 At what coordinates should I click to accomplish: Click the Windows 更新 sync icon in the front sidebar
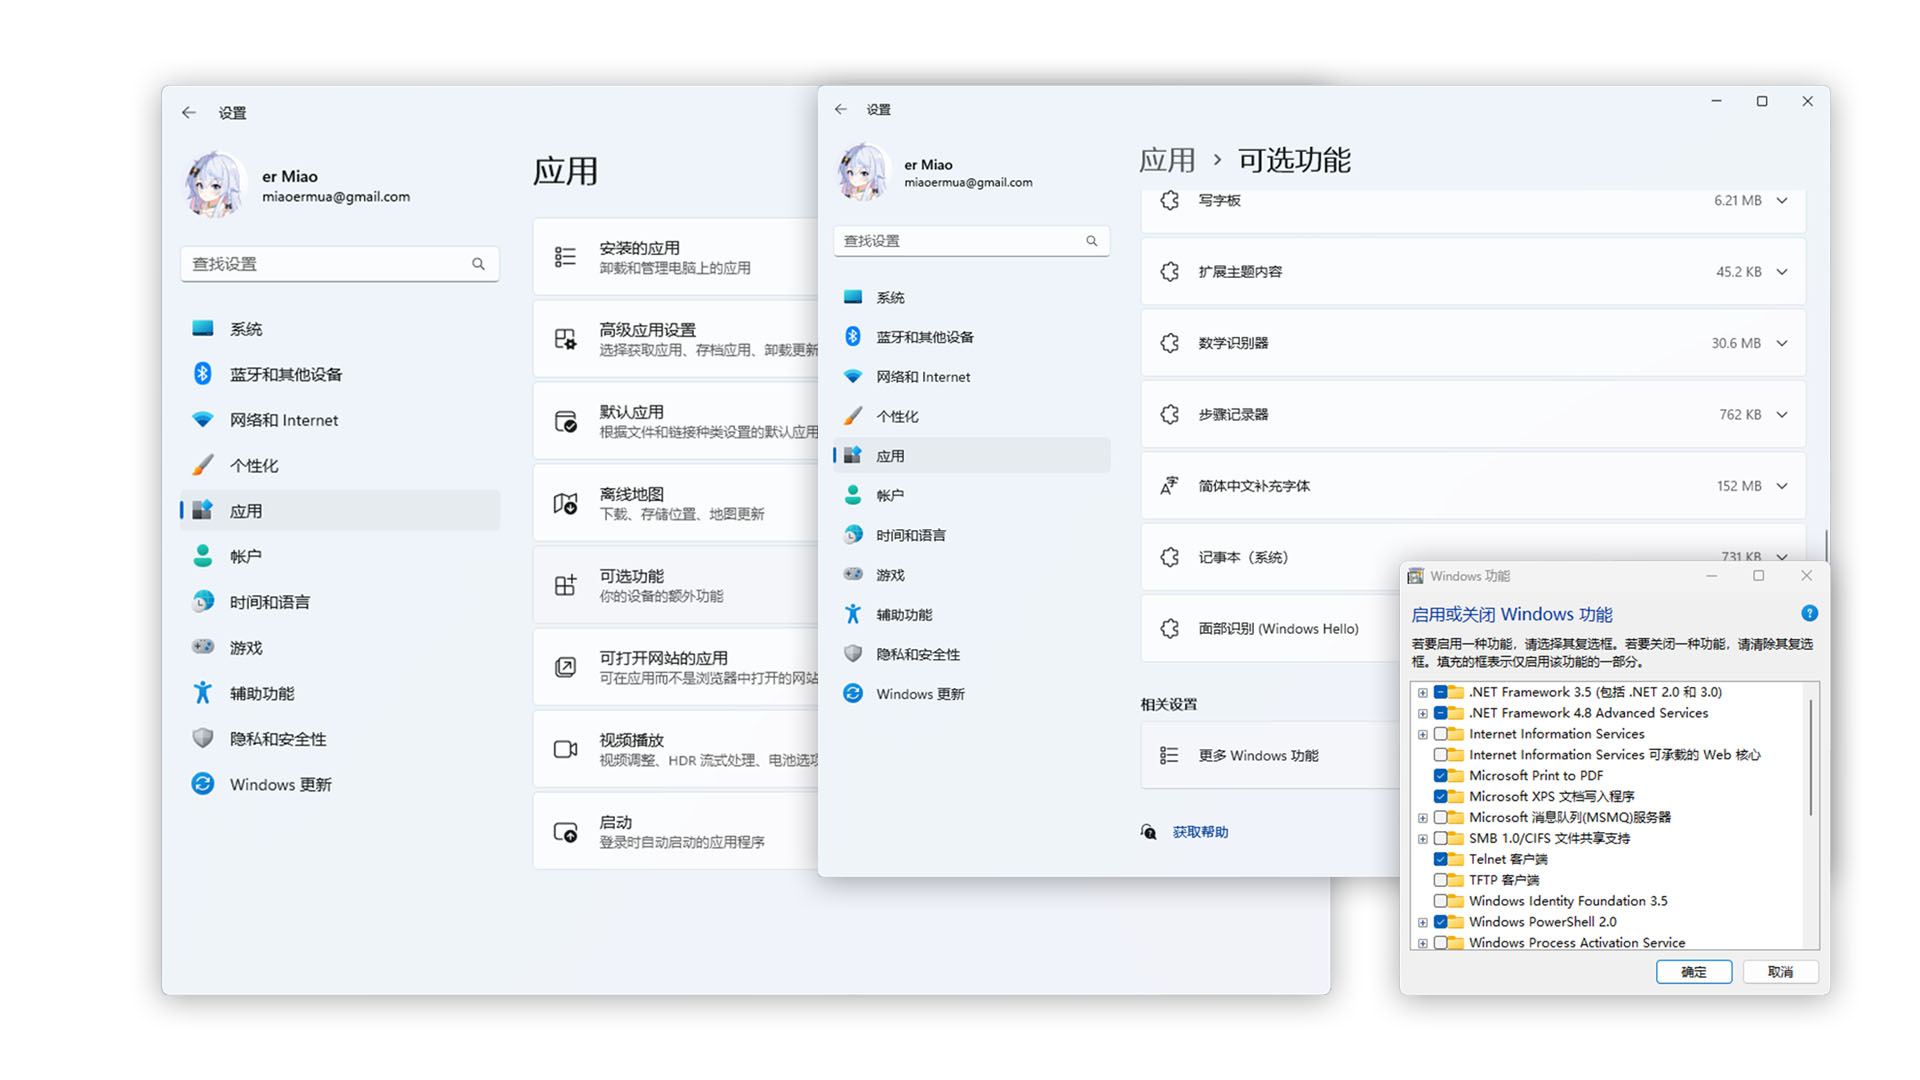tap(853, 693)
